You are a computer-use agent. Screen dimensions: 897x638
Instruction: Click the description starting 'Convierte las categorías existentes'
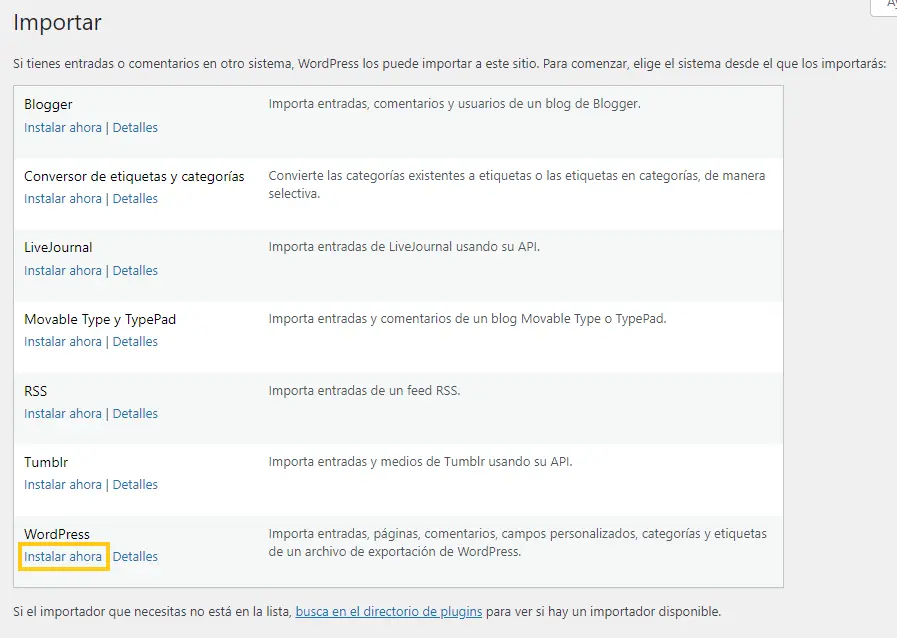(x=517, y=185)
